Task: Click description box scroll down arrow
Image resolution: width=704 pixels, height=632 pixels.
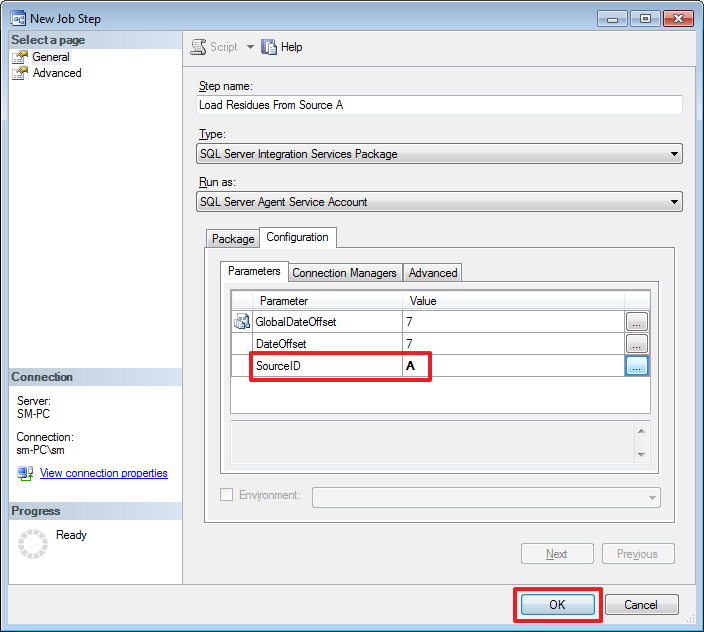Action: tap(641, 455)
